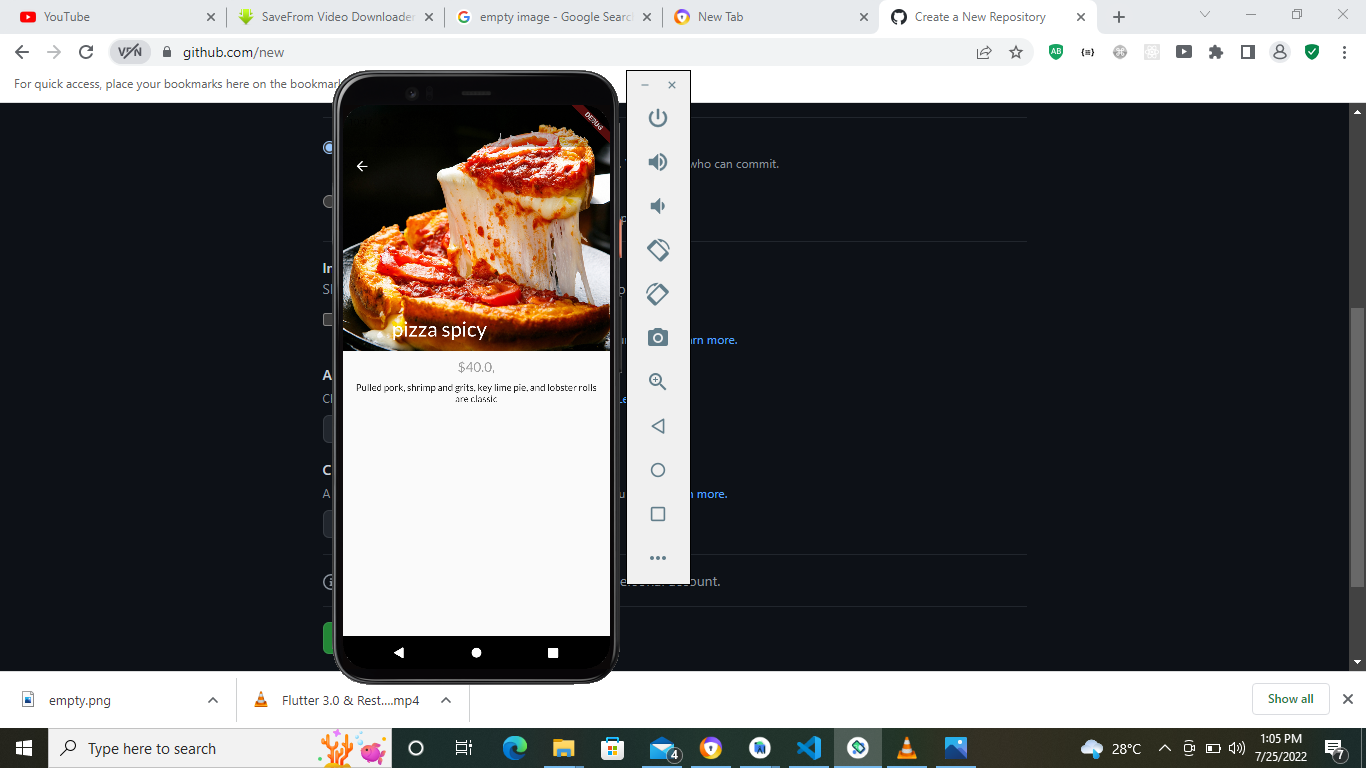Switch to the YouTube tab

(x=100, y=16)
